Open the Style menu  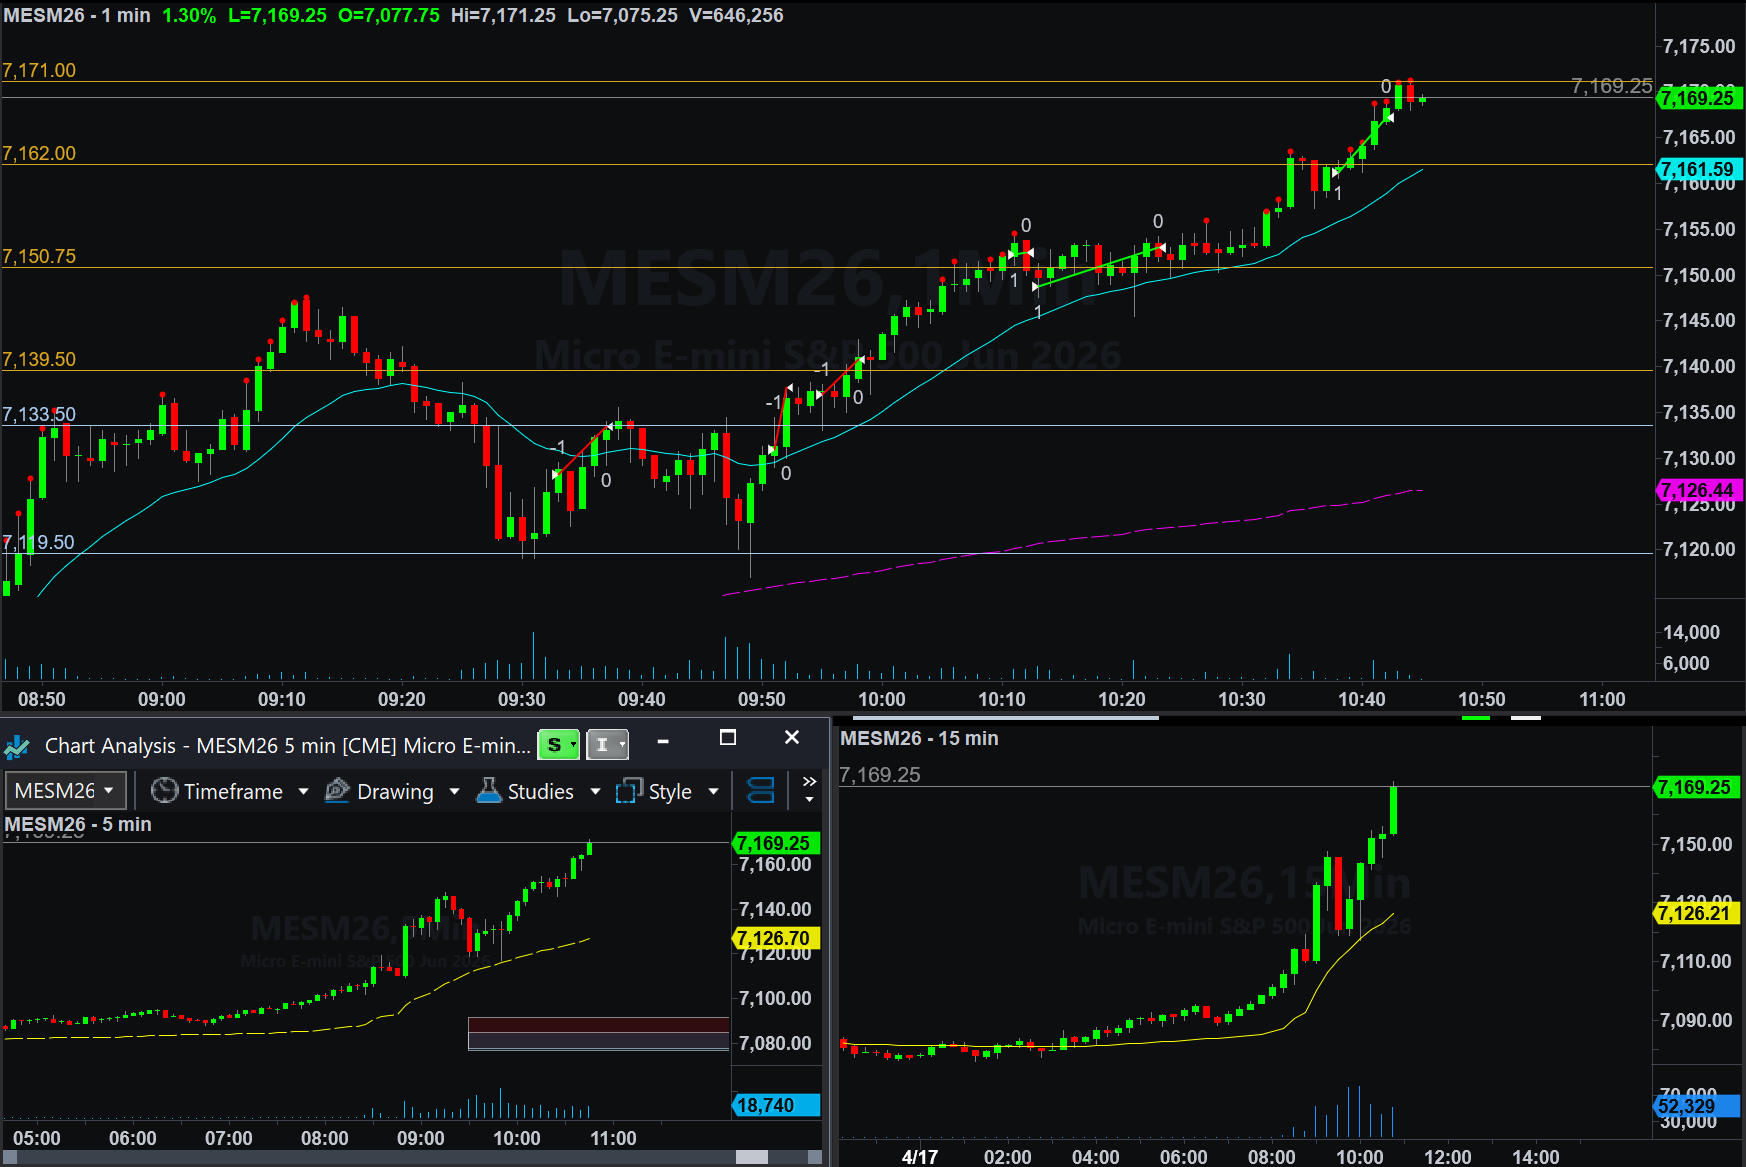(670, 791)
